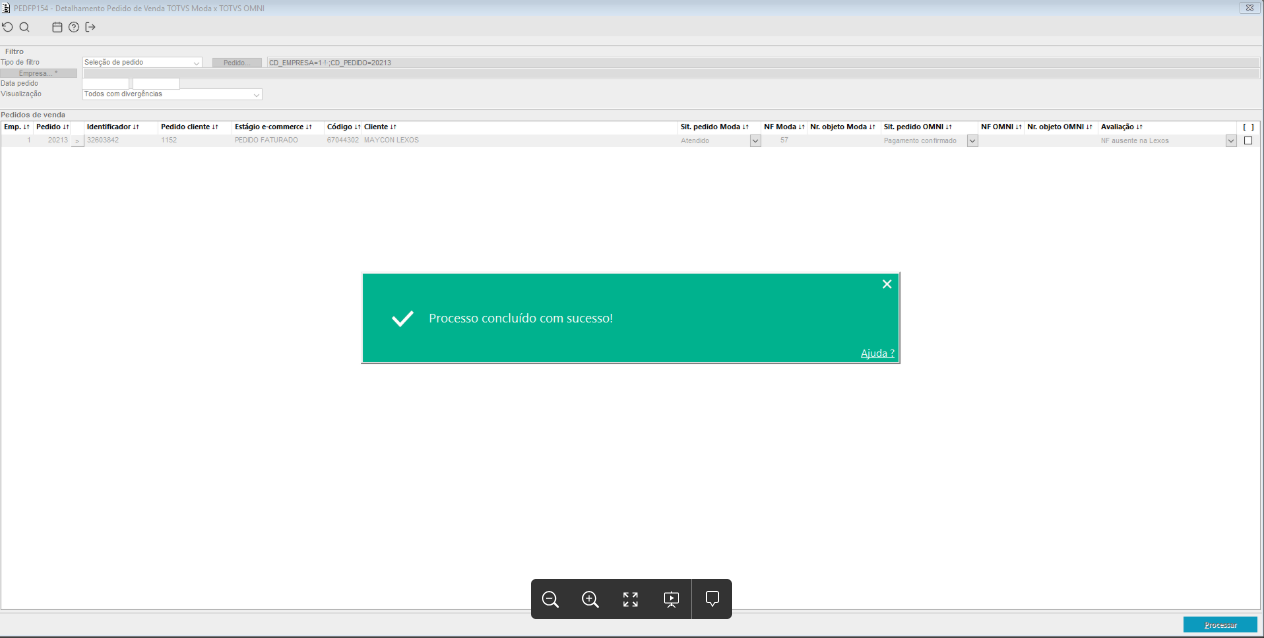Click the Processar button
The height and width of the screenshot is (638, 1264).
point(1220,625)
